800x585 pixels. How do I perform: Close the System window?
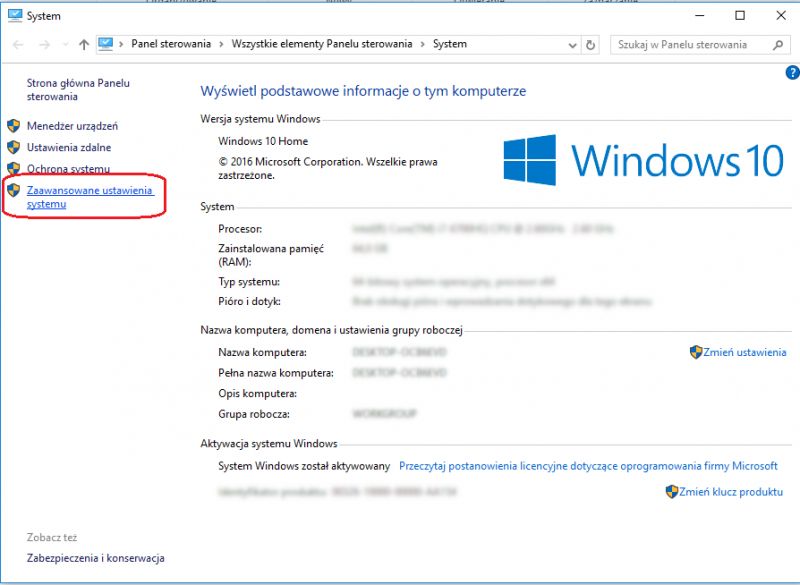click(781, 16)
